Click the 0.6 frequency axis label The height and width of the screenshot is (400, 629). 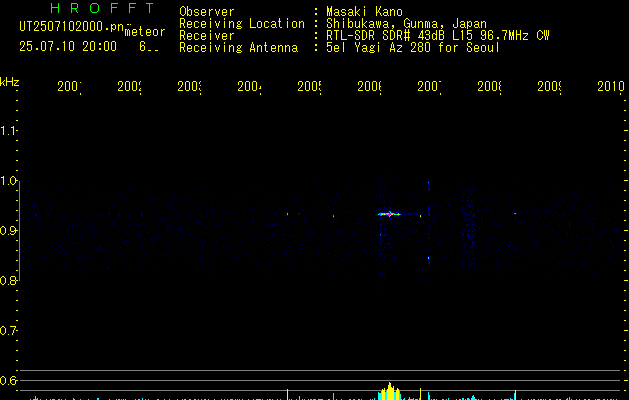click(x=8, y=380)
